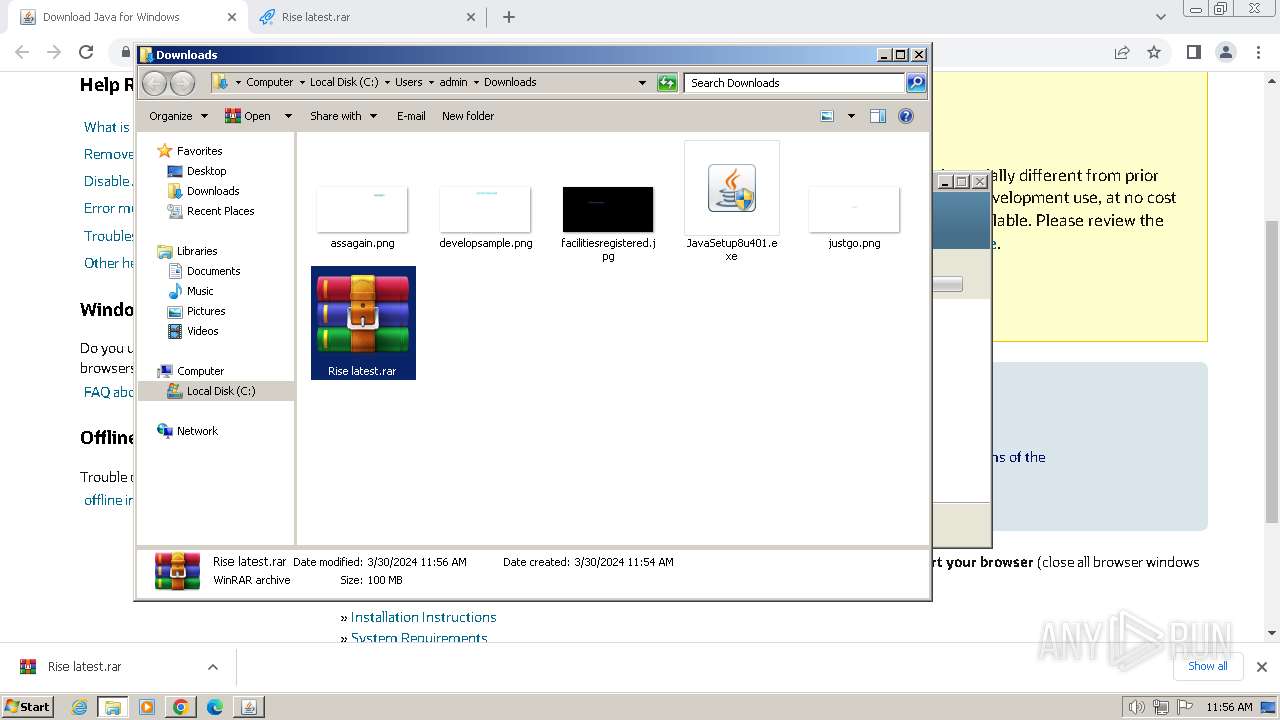Select Computer in the navigation pane

(200, 371)
